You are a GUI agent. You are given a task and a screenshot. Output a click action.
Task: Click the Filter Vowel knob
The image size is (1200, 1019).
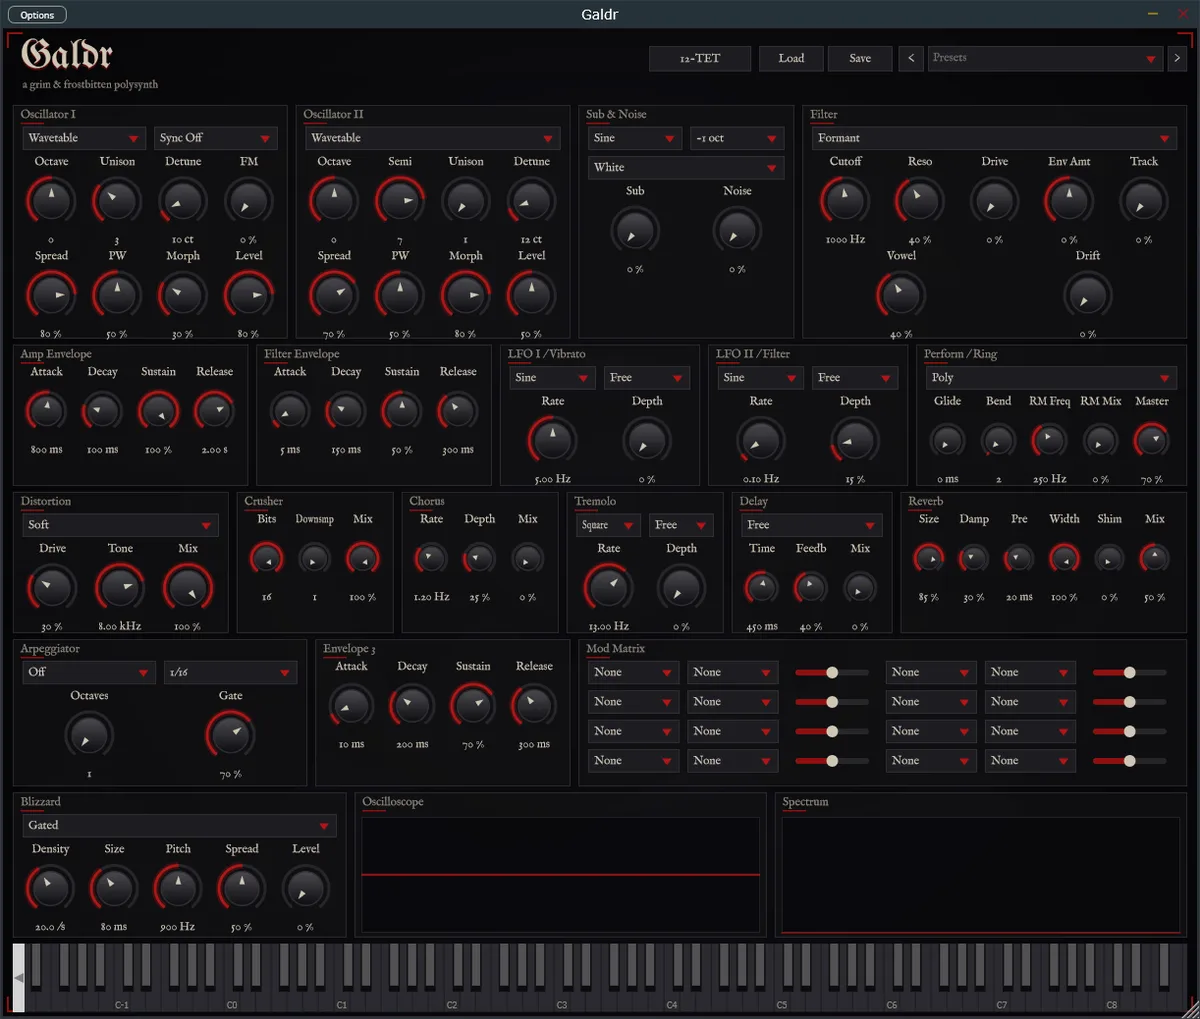(901, 296)
